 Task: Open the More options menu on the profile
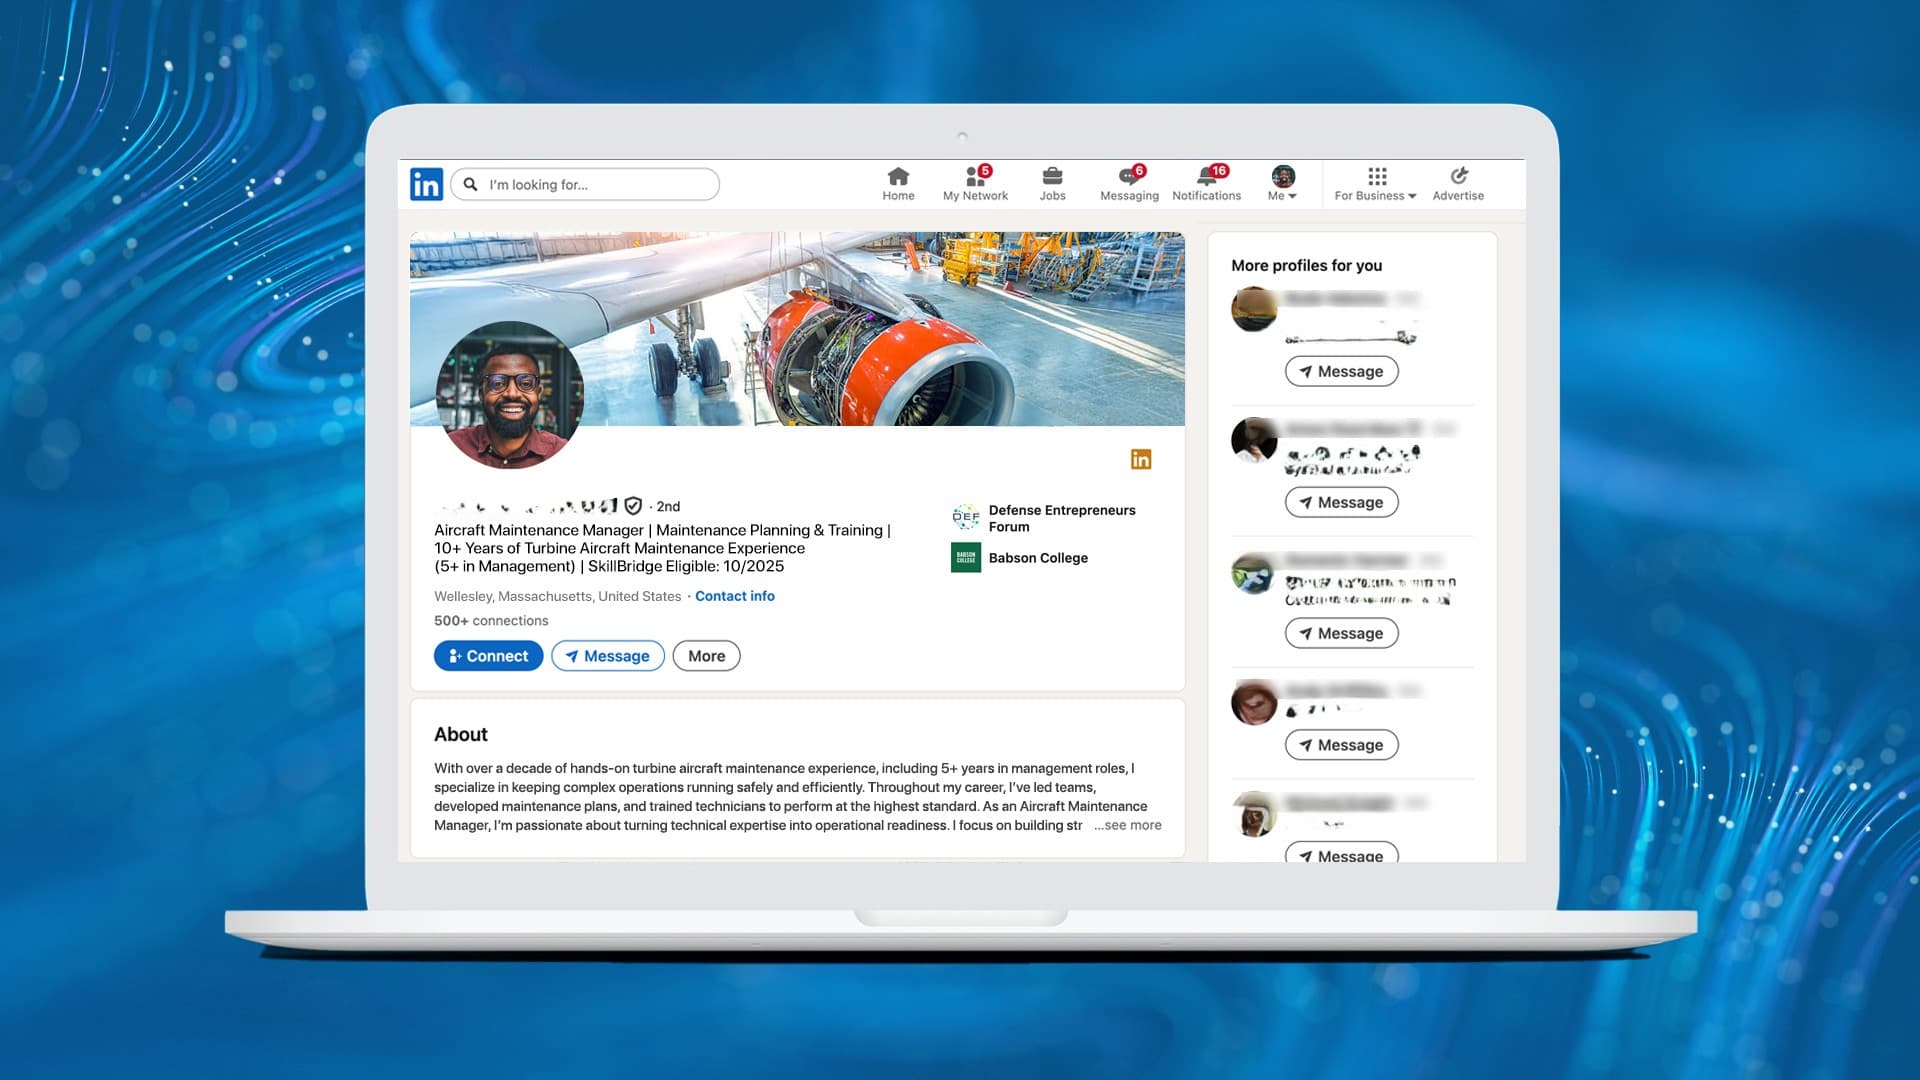coord(706,655)
